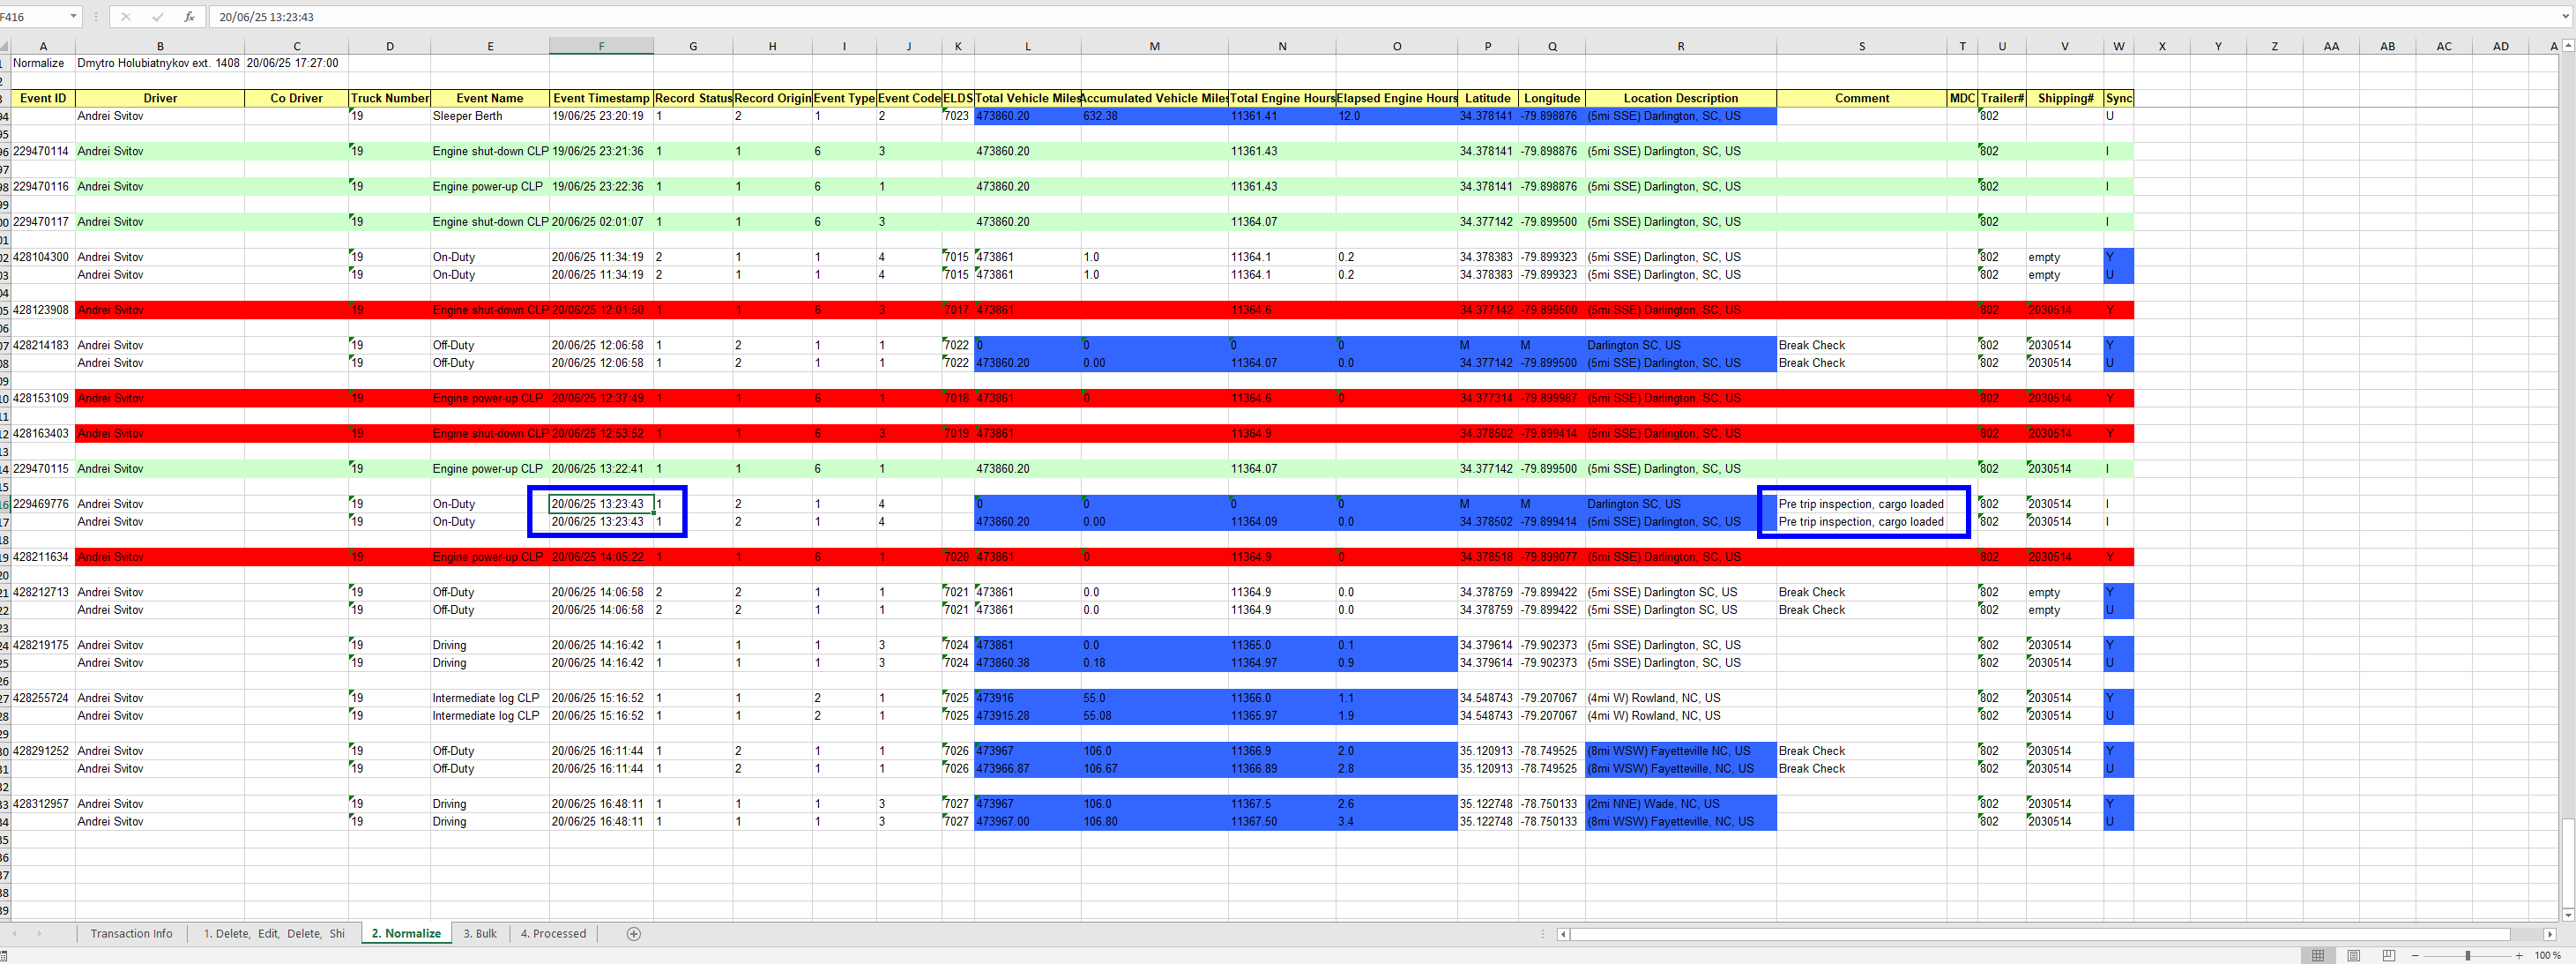Click the Select All corner triangle
This screenshot has height=964, width=2576.
[4, 46]
